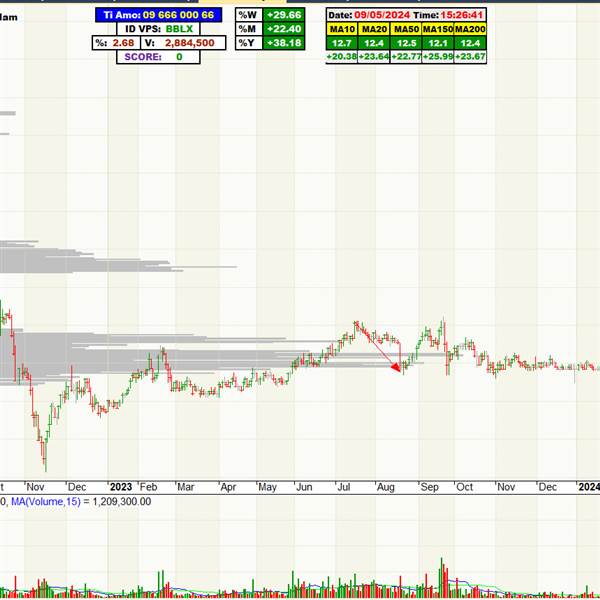Click the MA10 value 12.7

pyautogui.click(x=342, y=43)
